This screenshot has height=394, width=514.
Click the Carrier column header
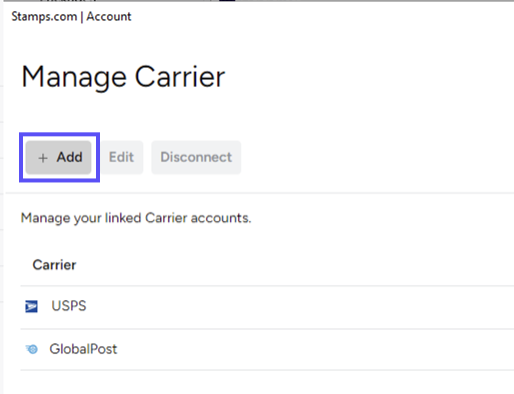click(54, 265)
